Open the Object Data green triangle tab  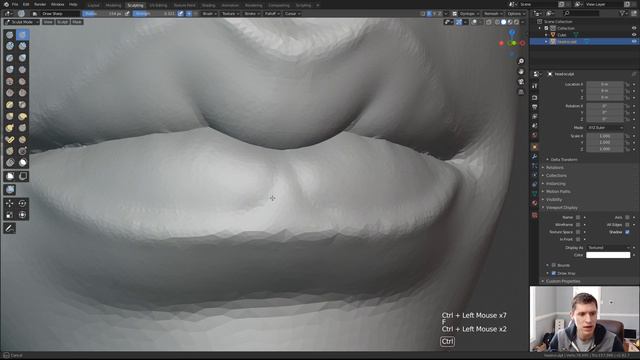tap(535, 193)
